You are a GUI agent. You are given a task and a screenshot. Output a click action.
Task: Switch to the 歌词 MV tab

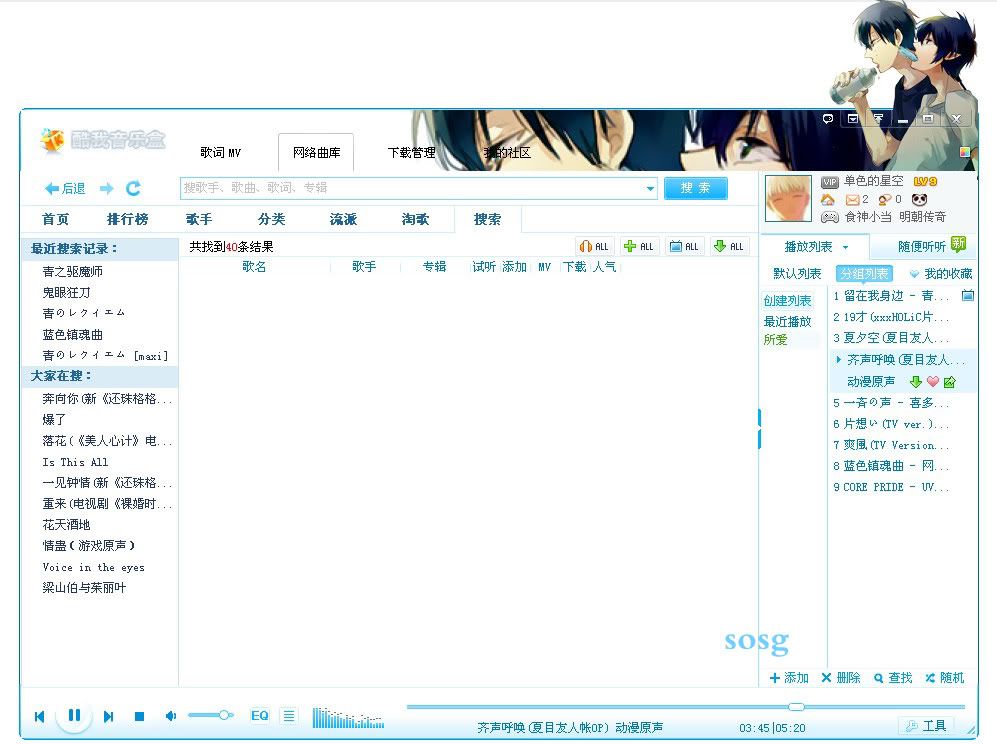coord(220,153)
